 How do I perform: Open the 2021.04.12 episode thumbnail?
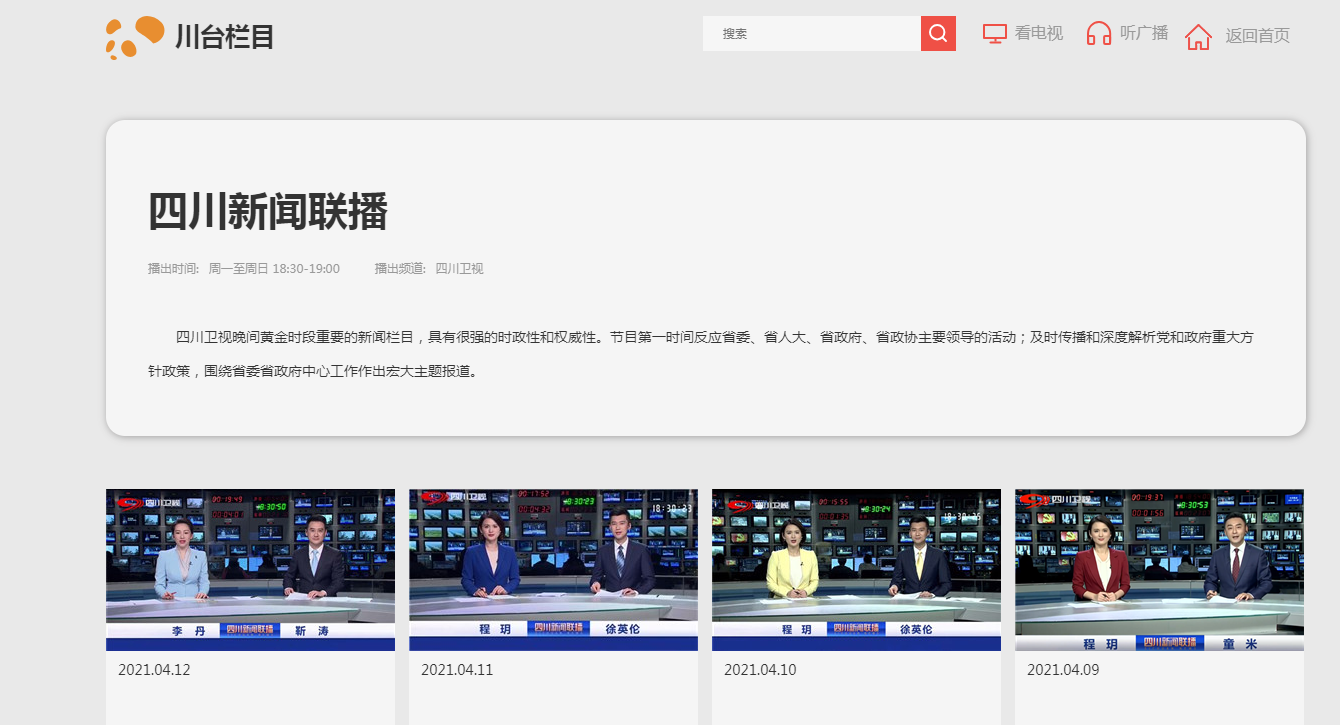(250, 570)
